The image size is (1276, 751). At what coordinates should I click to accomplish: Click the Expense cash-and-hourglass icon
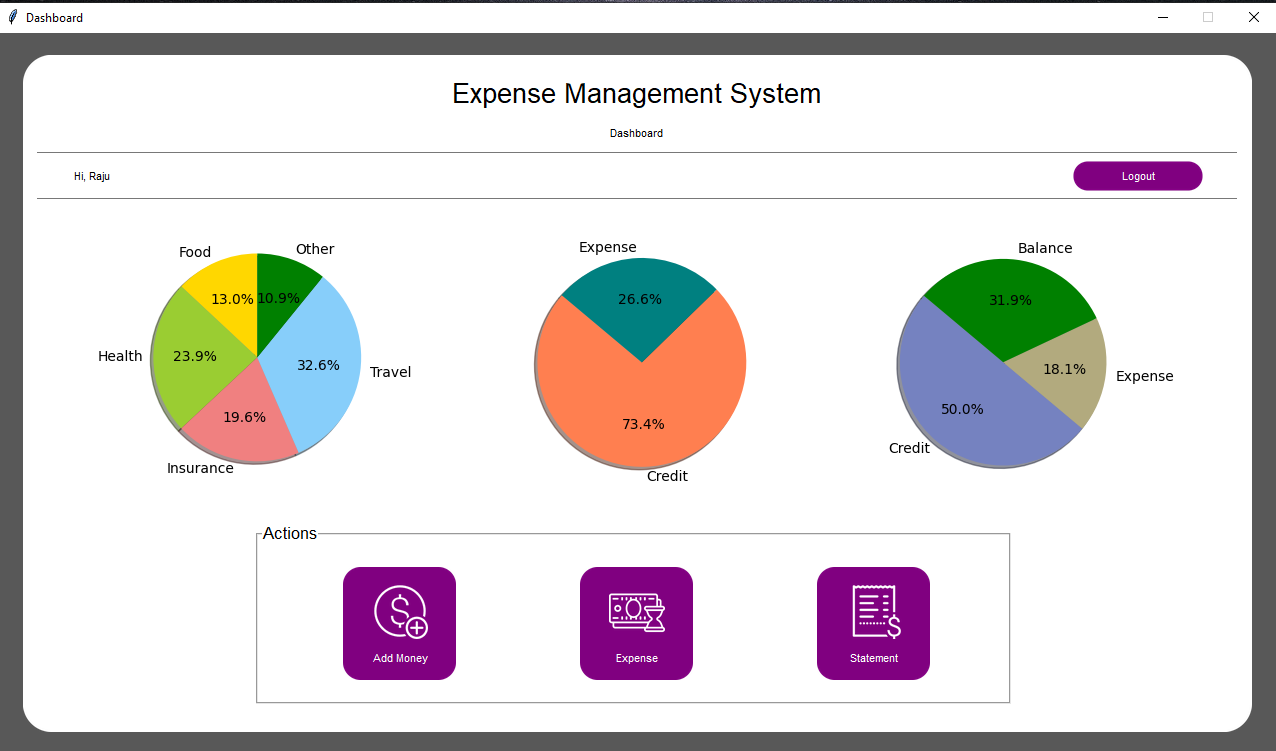point(637,612)
